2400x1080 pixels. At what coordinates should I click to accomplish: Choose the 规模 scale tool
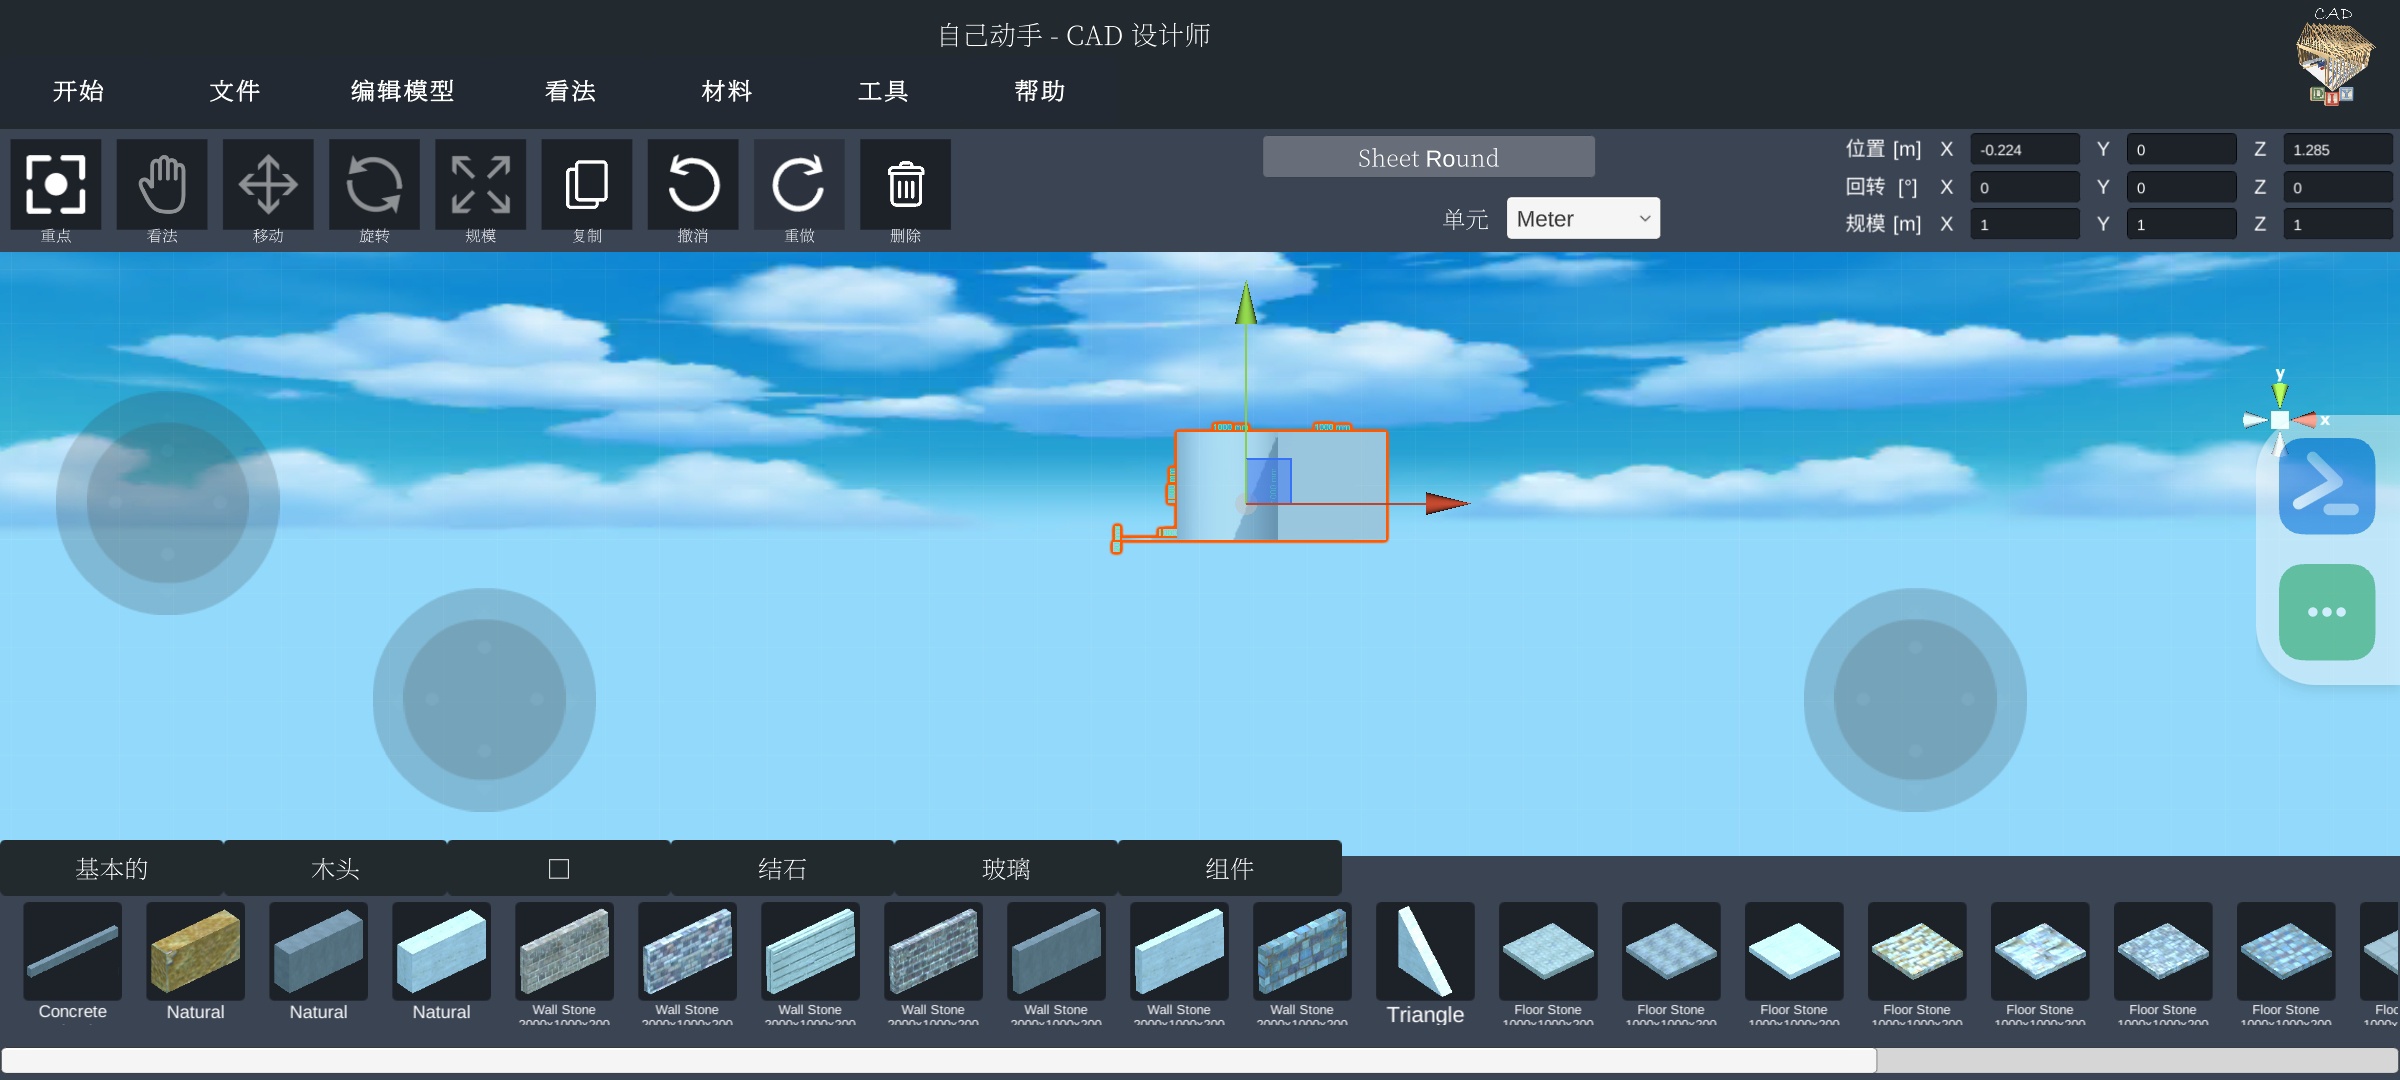(x=480, y=185)
